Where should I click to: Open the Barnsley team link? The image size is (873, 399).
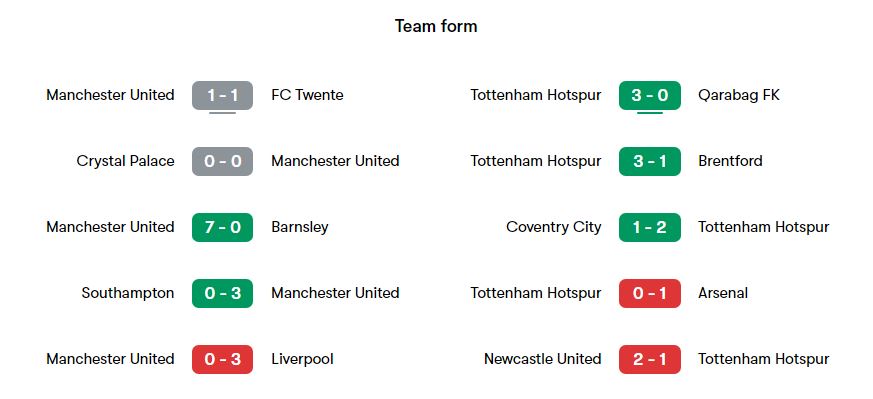(x=300, y=227)
